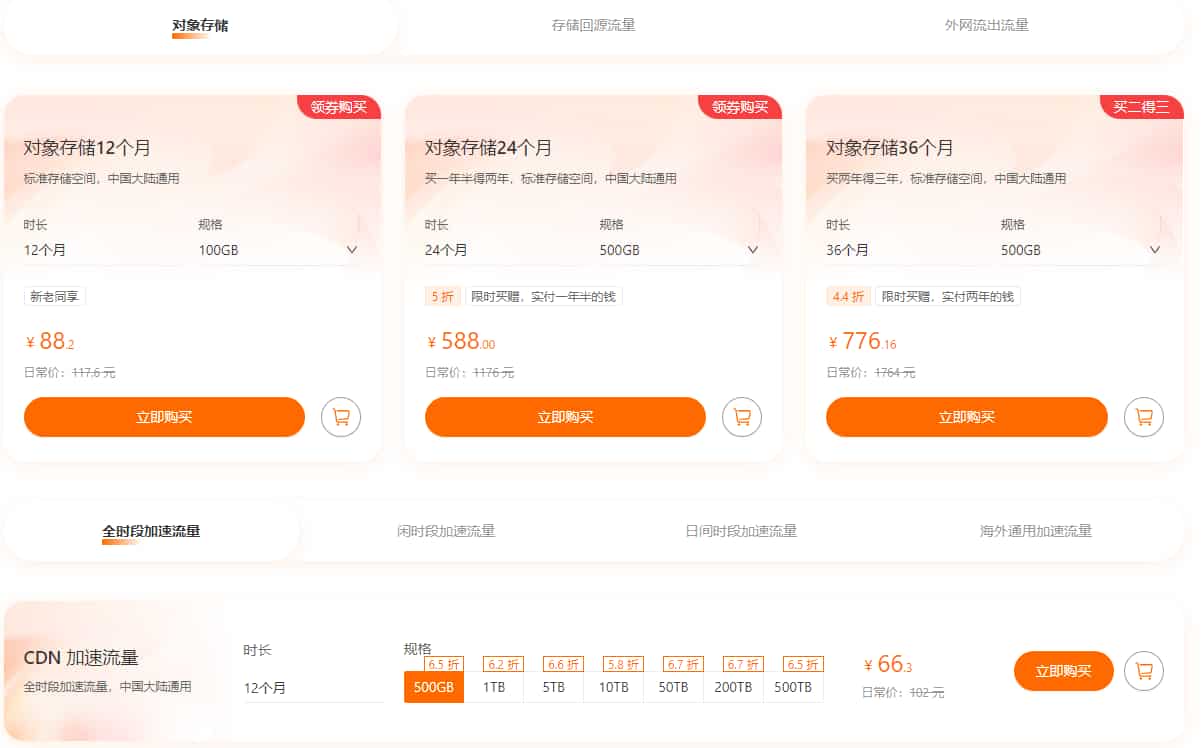This screenshot has width=1203, height=748.
Task: Click 立即购买 on the 12个月 storage card
Action: [x=164, y=417]
